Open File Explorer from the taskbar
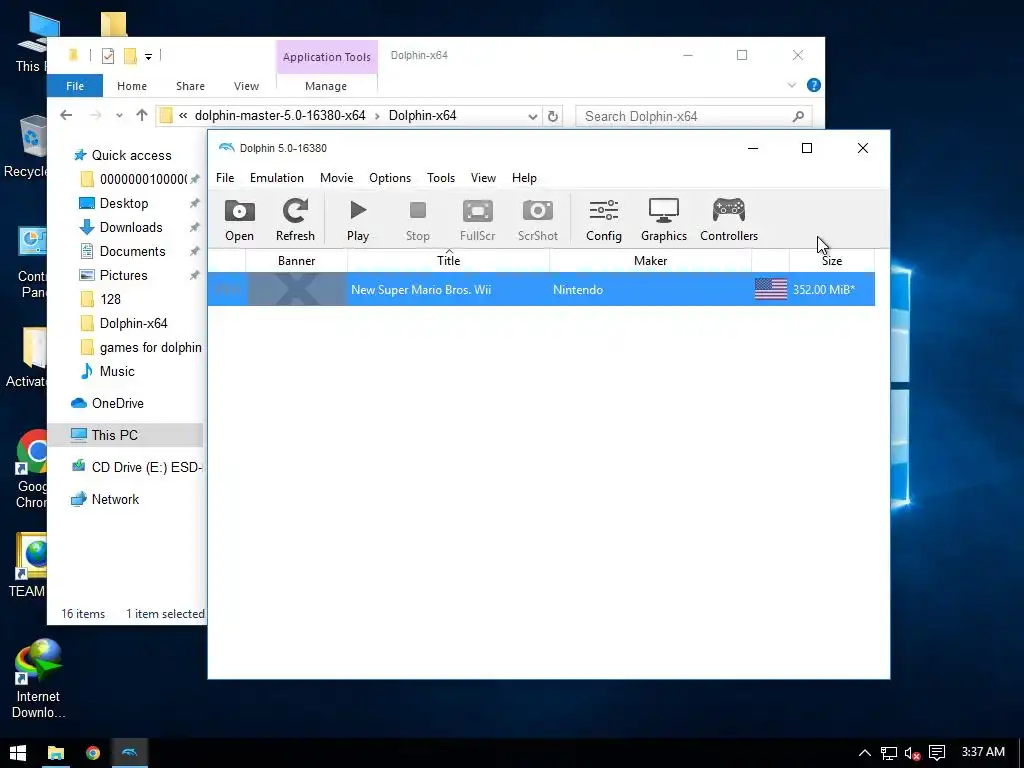Image resolution: width=1024 pixels, height=768 pixels. 56,752
